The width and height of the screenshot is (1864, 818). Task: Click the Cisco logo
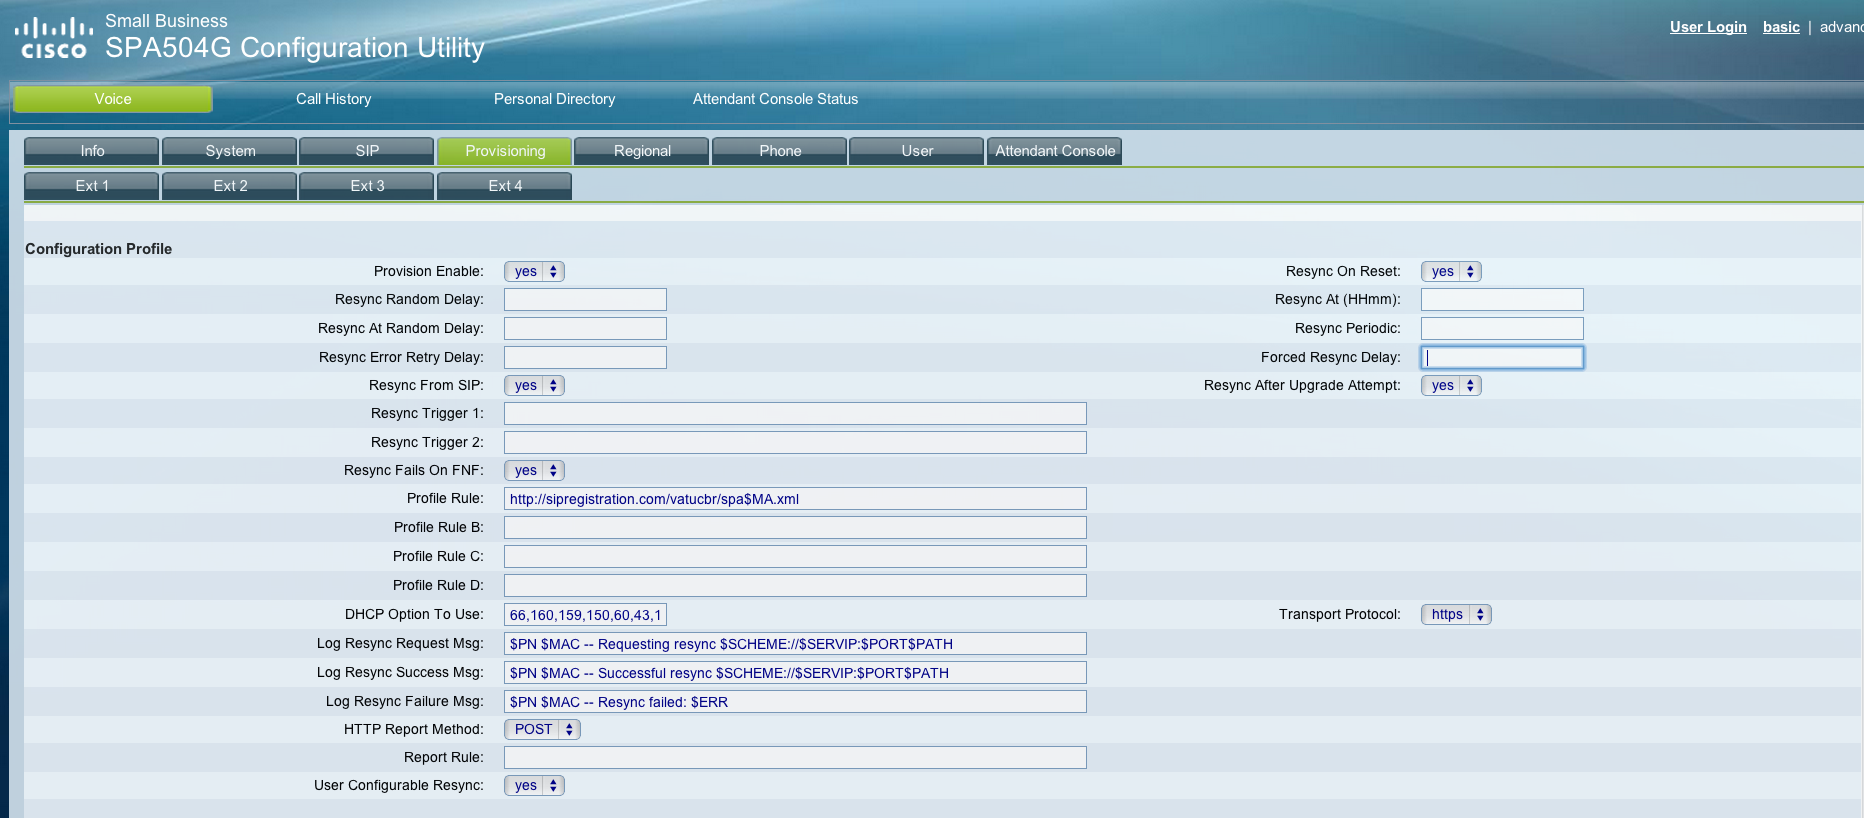[54, 39]
